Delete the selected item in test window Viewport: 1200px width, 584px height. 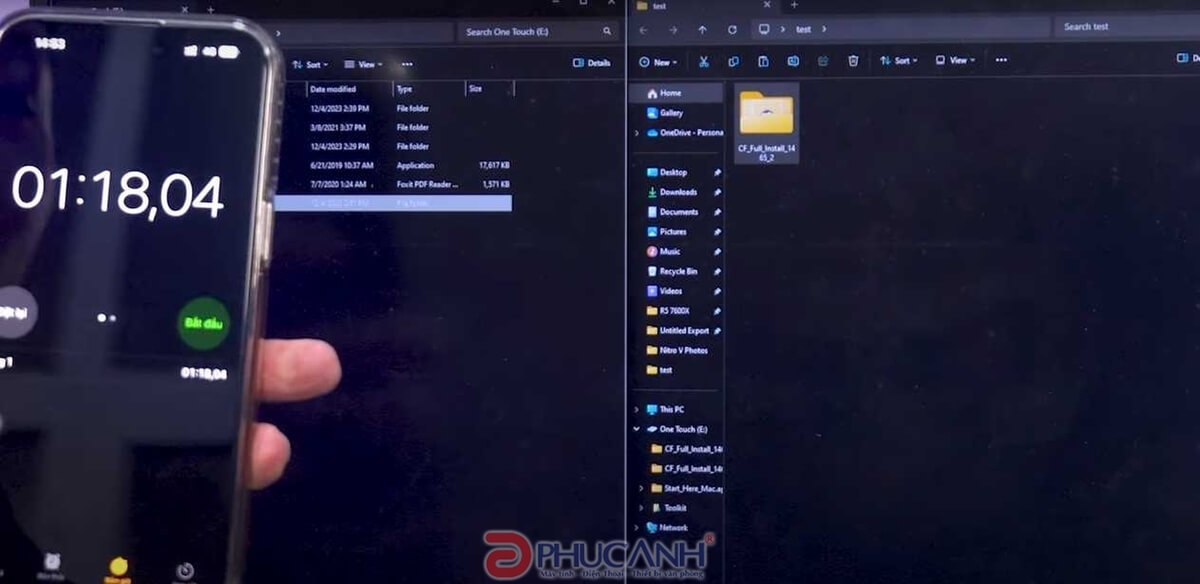pyautogui.click(x=853, y=61)
